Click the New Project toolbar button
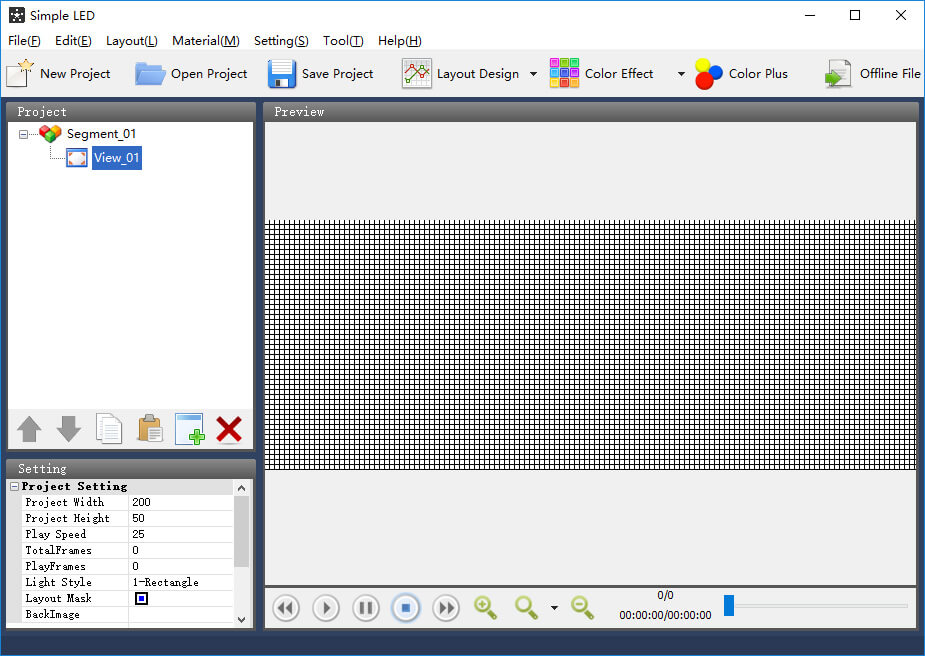Viewport: 925px width, 656px height. [x=58, y=74]
